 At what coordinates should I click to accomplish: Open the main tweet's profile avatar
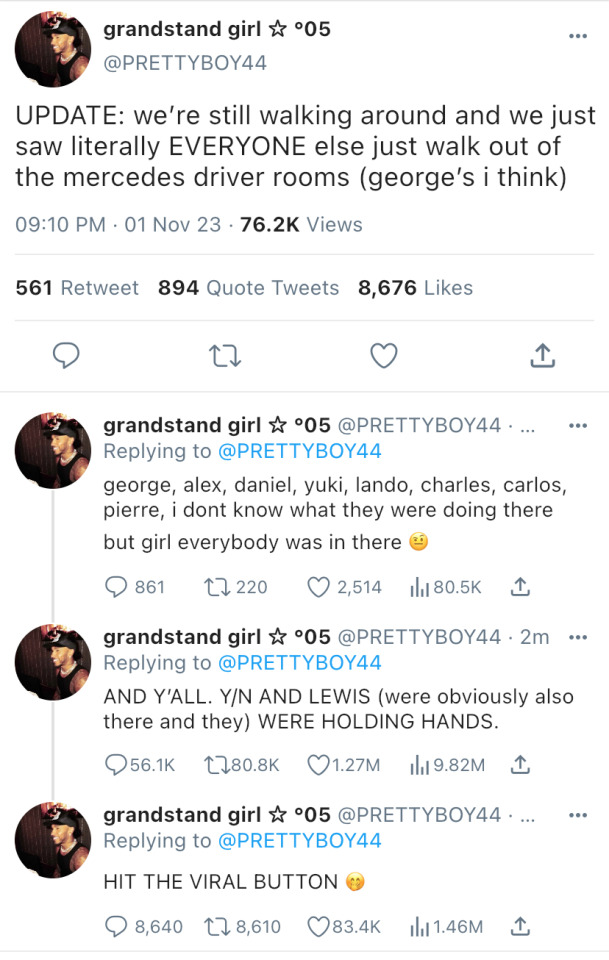tap(53, 49)
